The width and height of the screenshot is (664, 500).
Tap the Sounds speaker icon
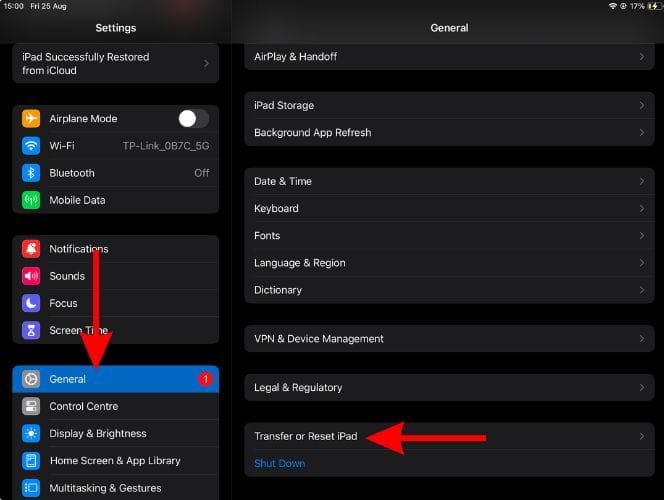point(31,276)
